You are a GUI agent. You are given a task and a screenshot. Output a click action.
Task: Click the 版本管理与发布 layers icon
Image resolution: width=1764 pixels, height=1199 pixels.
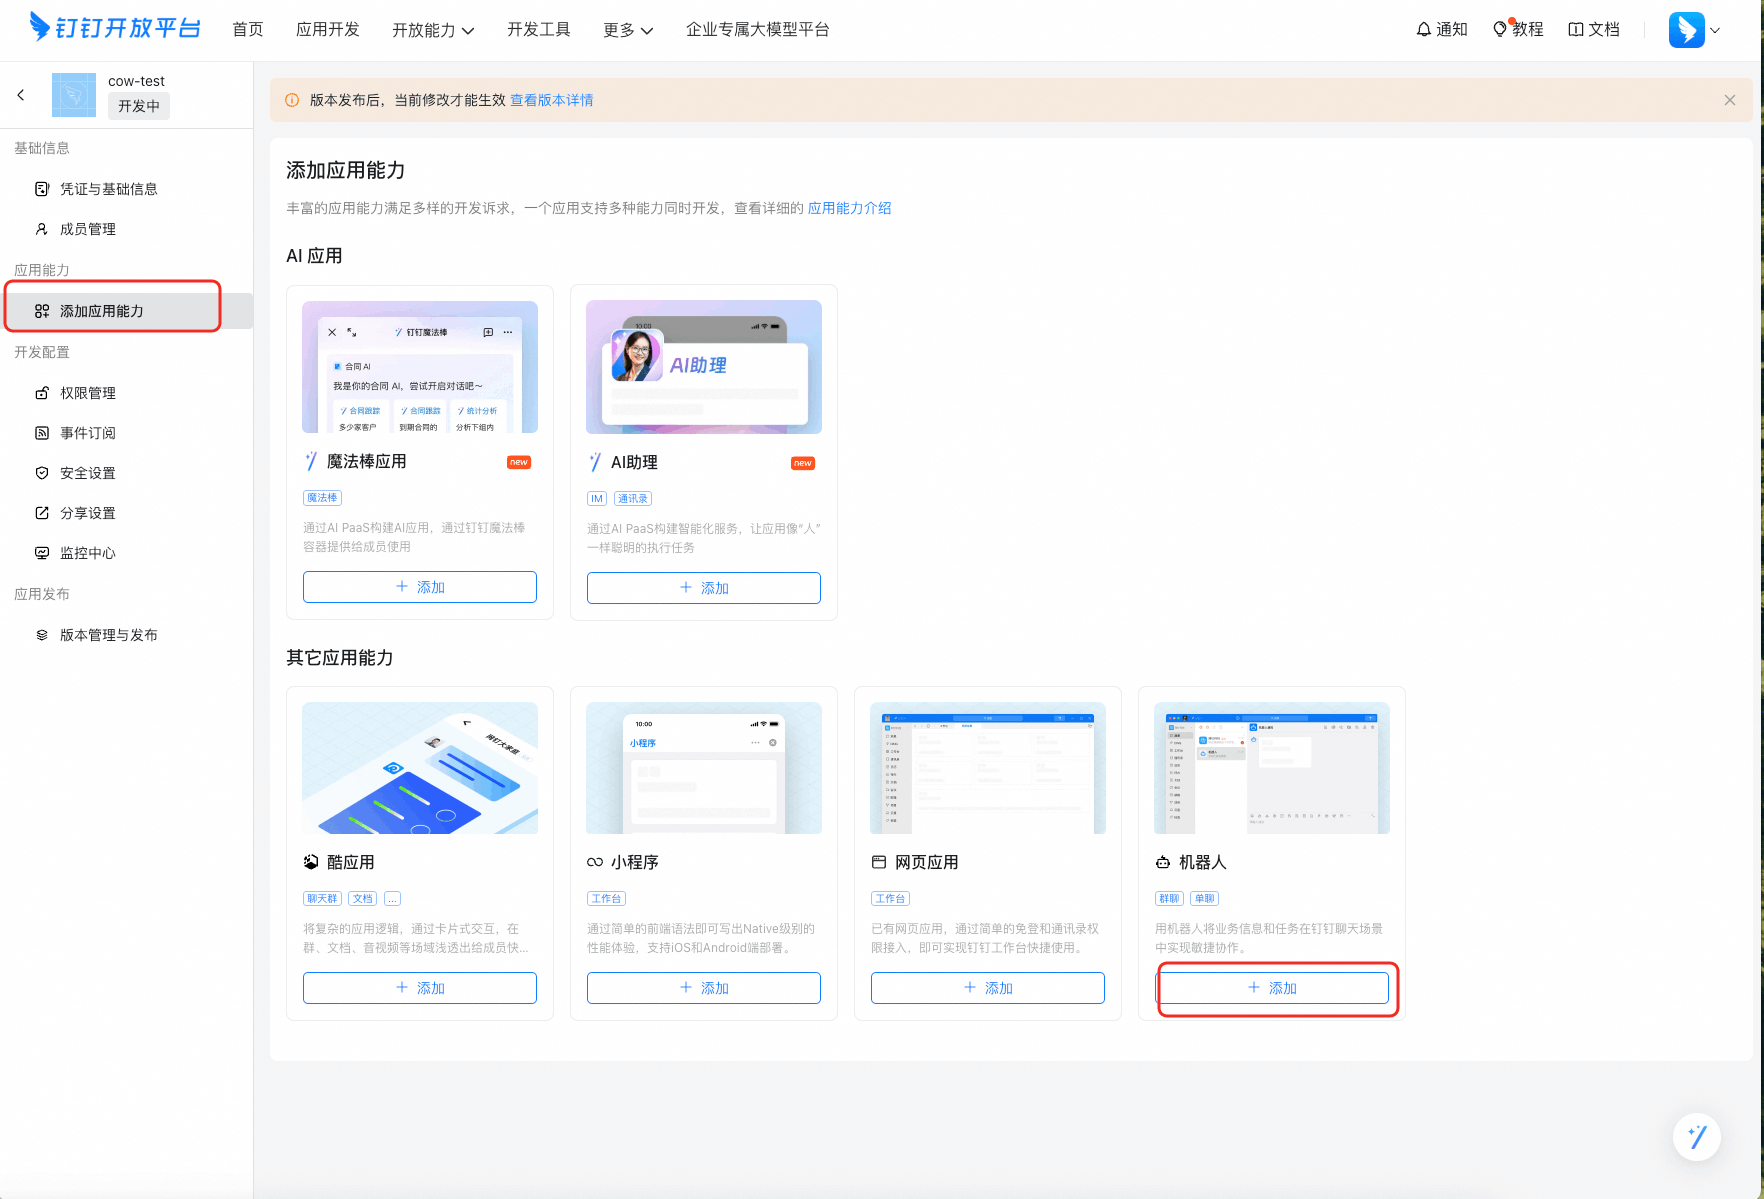point(42,635)
